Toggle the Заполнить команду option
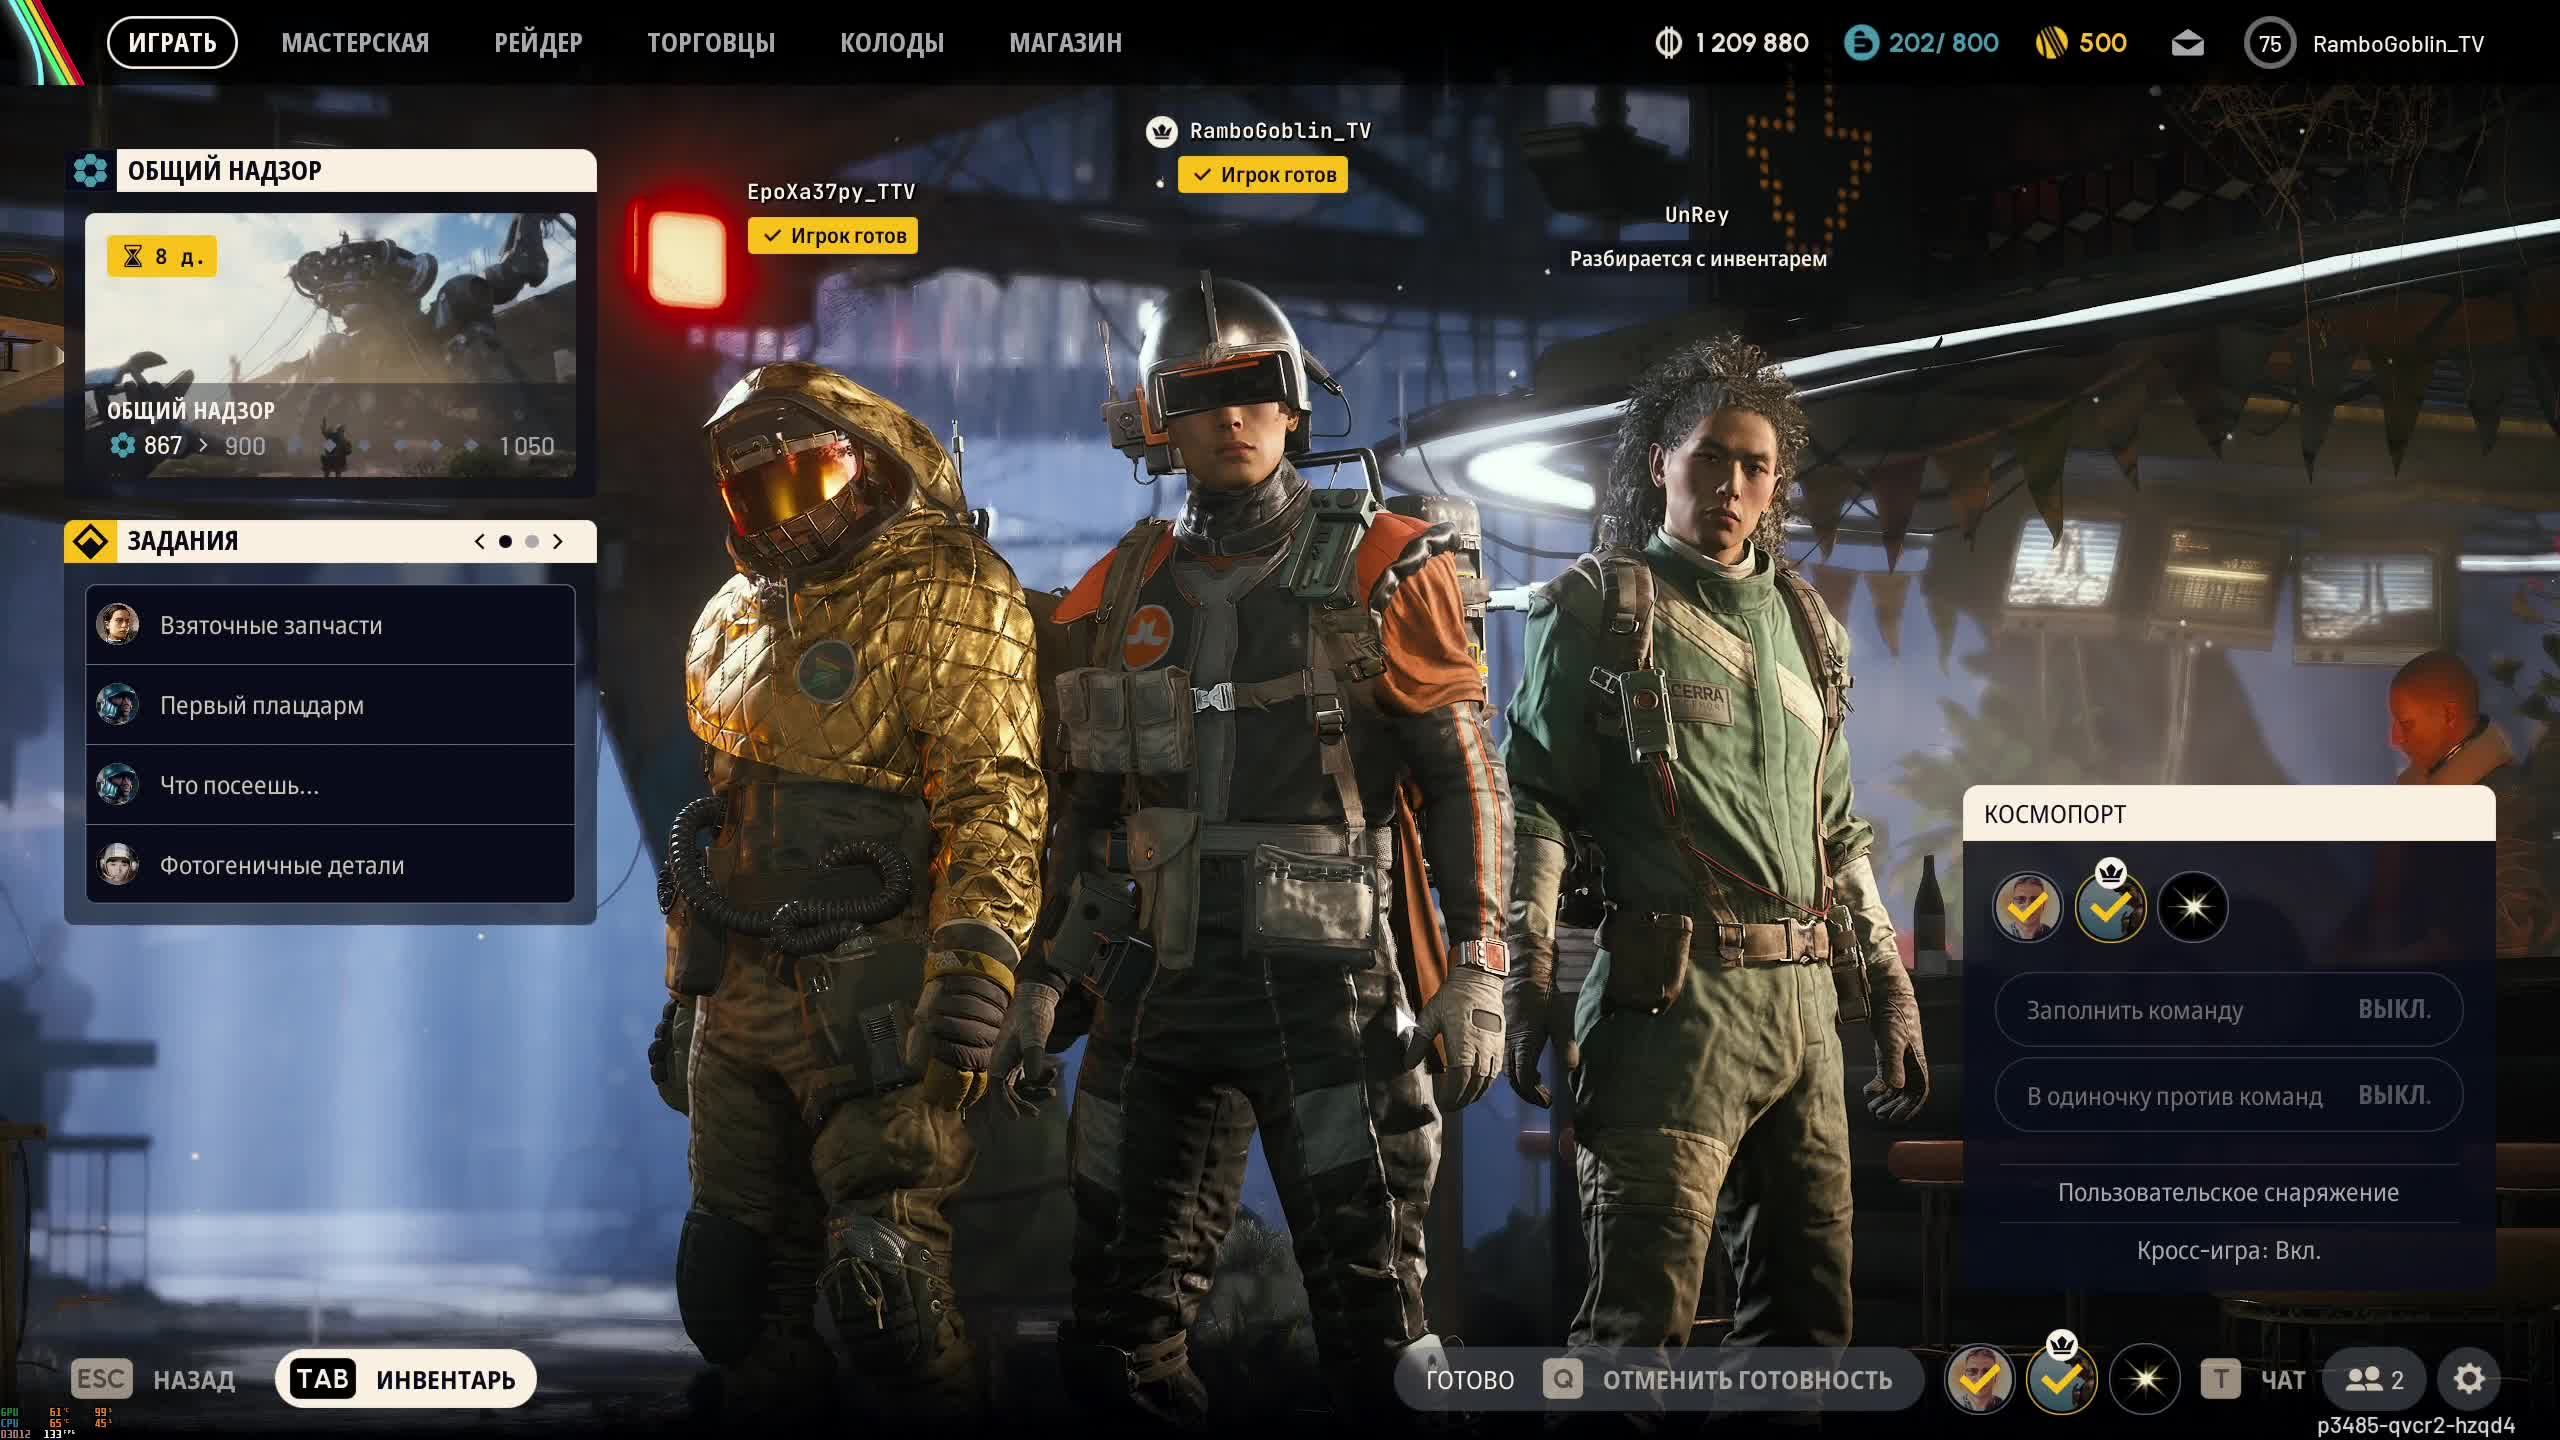This screenshot has height=1440, width=2560. pyautogui.click(x=2228, y=1010)
